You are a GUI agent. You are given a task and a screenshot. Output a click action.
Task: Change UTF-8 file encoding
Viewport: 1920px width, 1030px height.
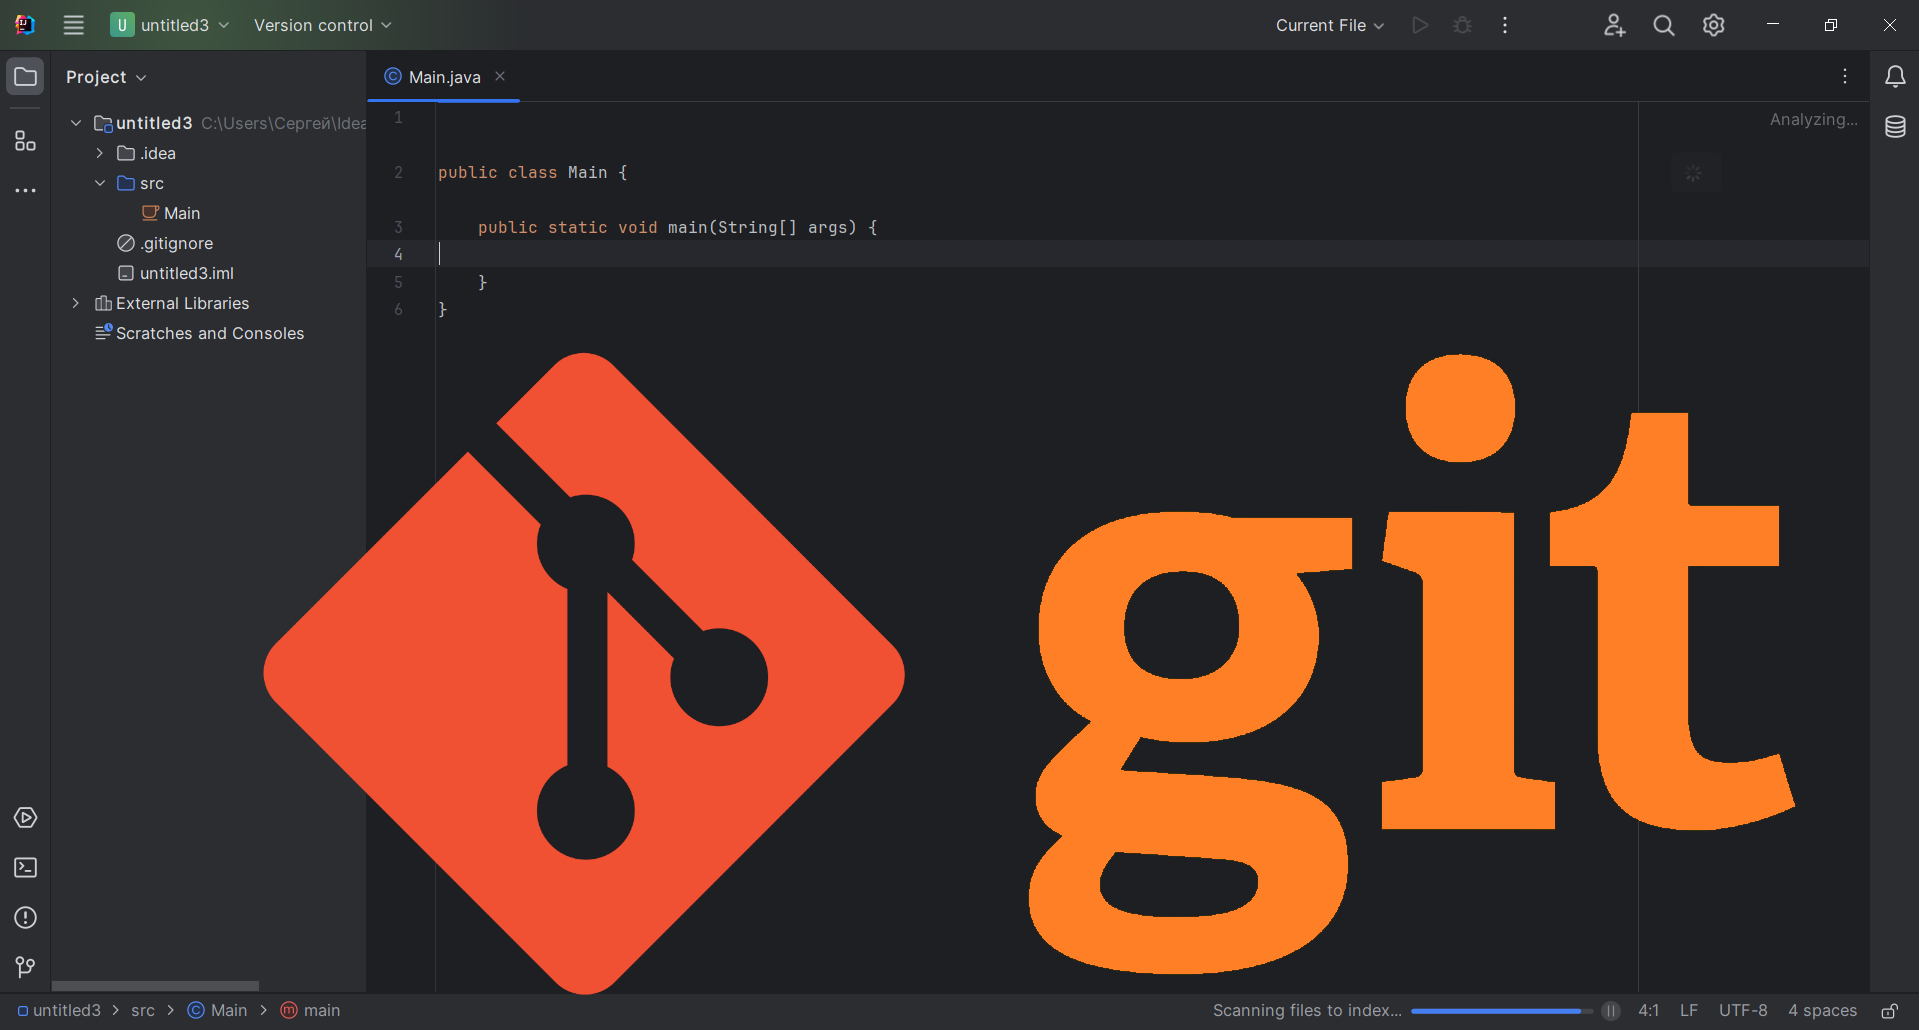coord(1743,1011)
